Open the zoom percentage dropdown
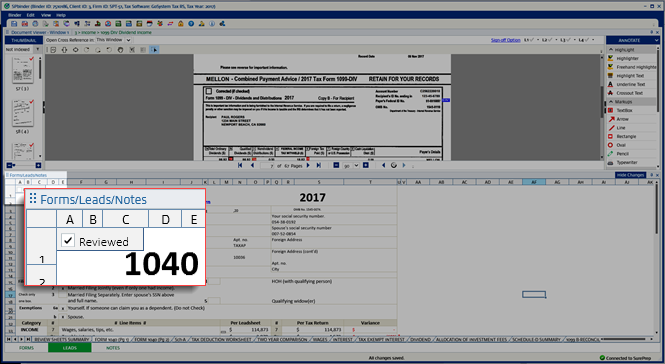 [x=356, y=165]
